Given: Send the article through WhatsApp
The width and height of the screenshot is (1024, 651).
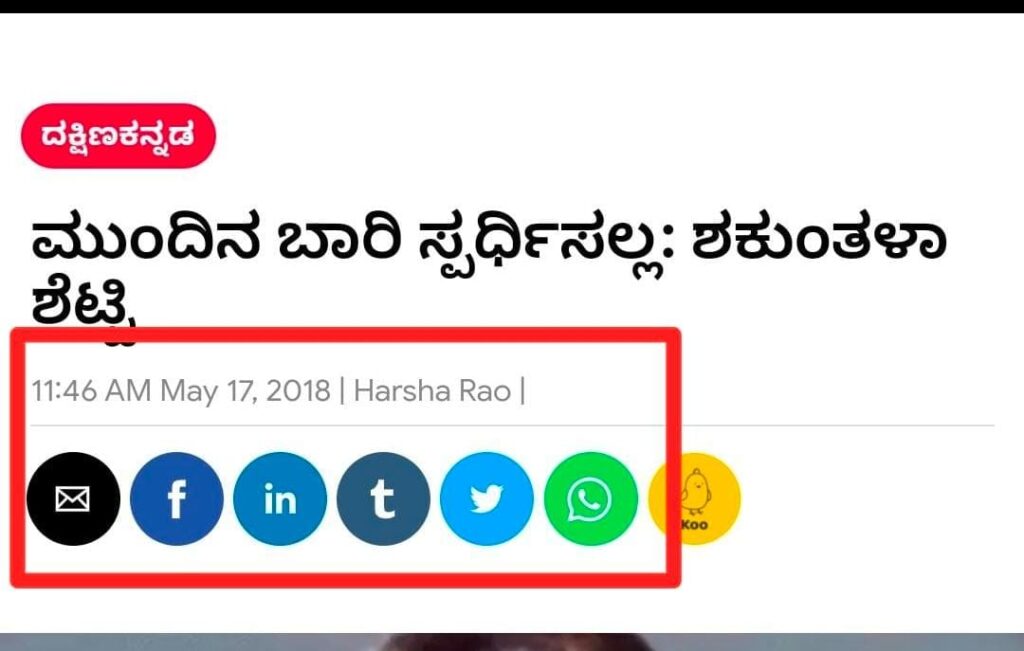Looking at the screenshot, I should point(590,499).
